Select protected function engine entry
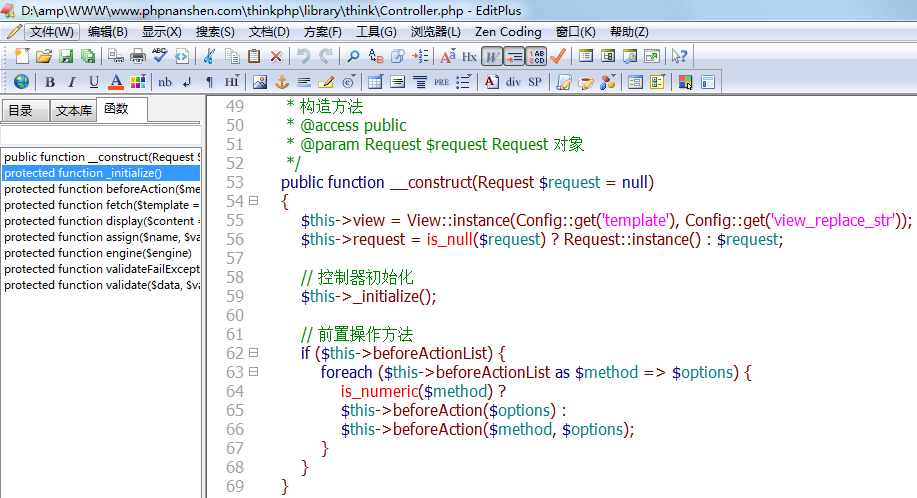 point(101,253)
